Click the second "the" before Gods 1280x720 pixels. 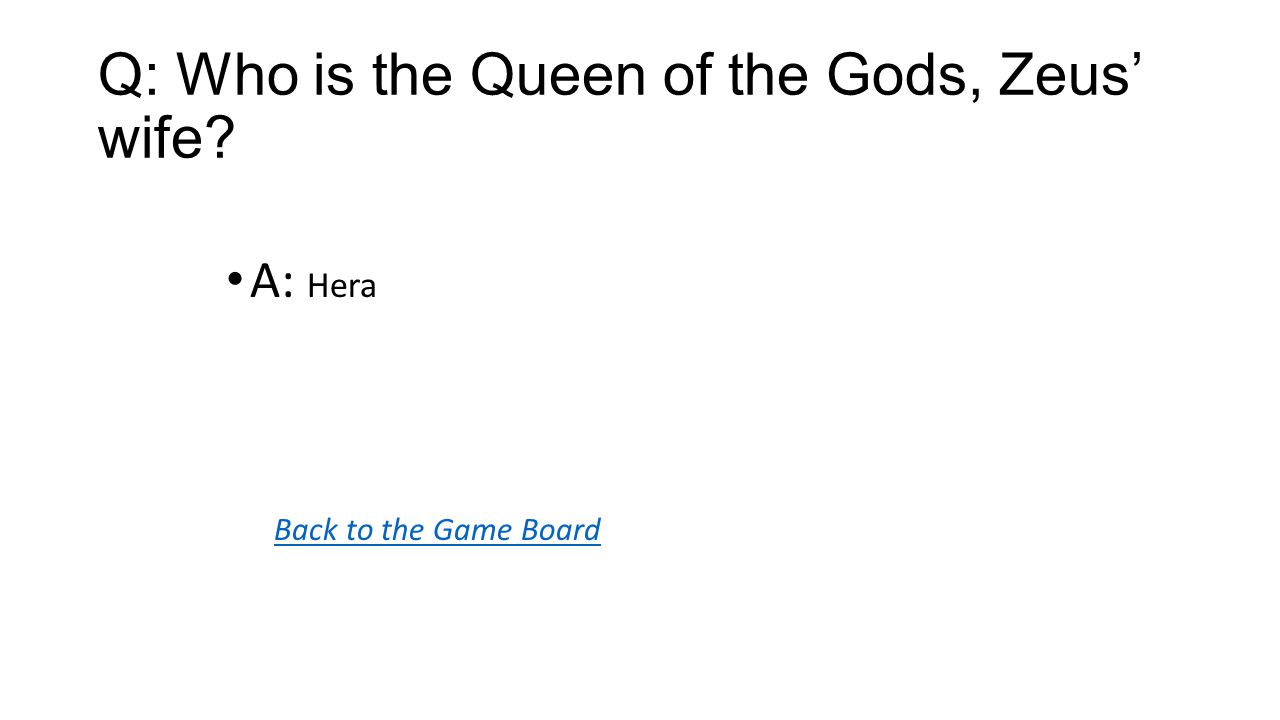click(x=771, y=76)
